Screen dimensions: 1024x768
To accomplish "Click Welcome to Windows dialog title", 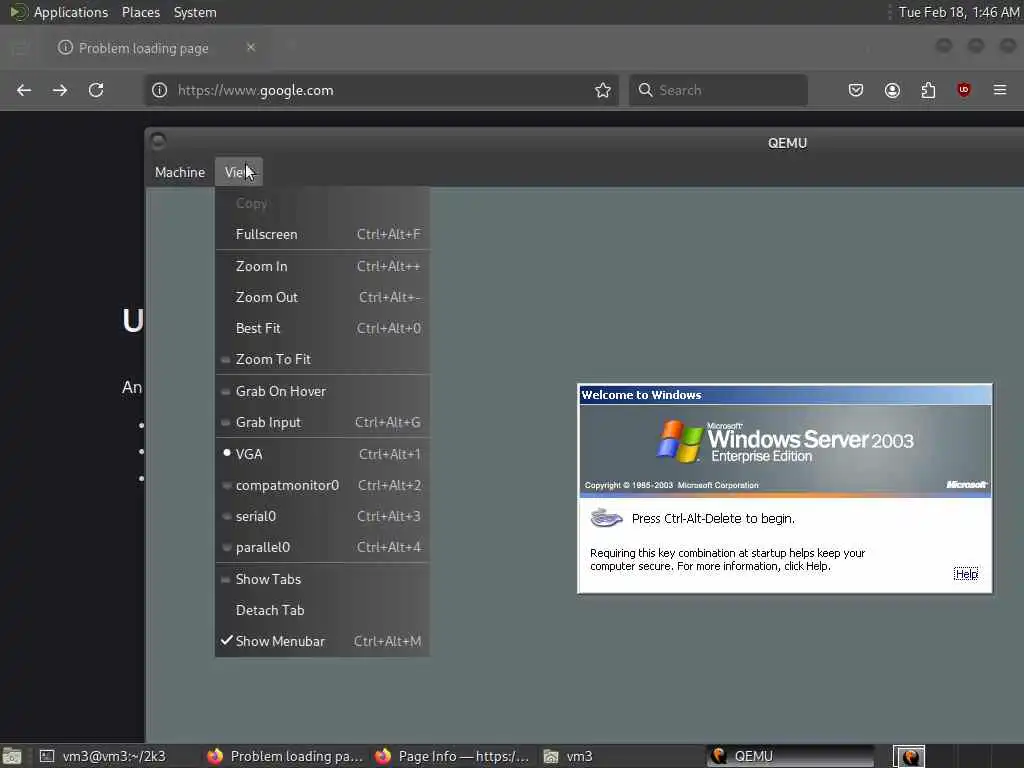I will point(641,395).
